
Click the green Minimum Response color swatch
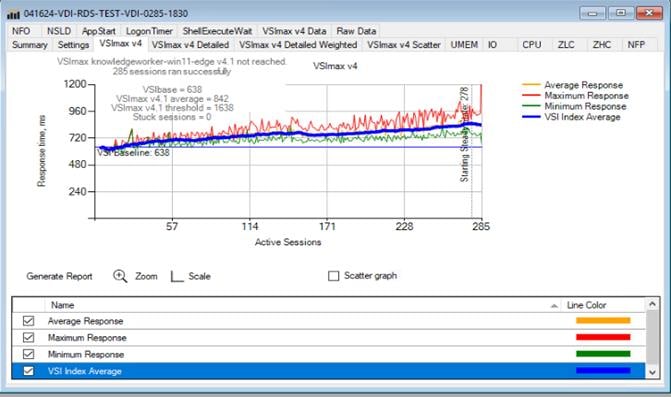(x=603, y=354)
